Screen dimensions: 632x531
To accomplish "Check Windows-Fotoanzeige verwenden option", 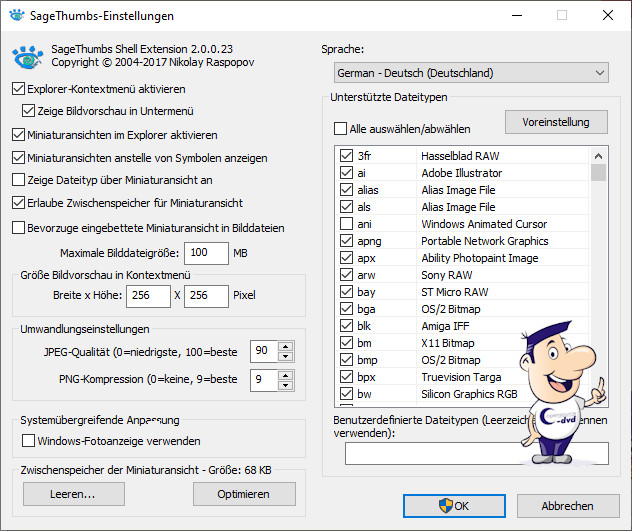I will coord(29,440).
